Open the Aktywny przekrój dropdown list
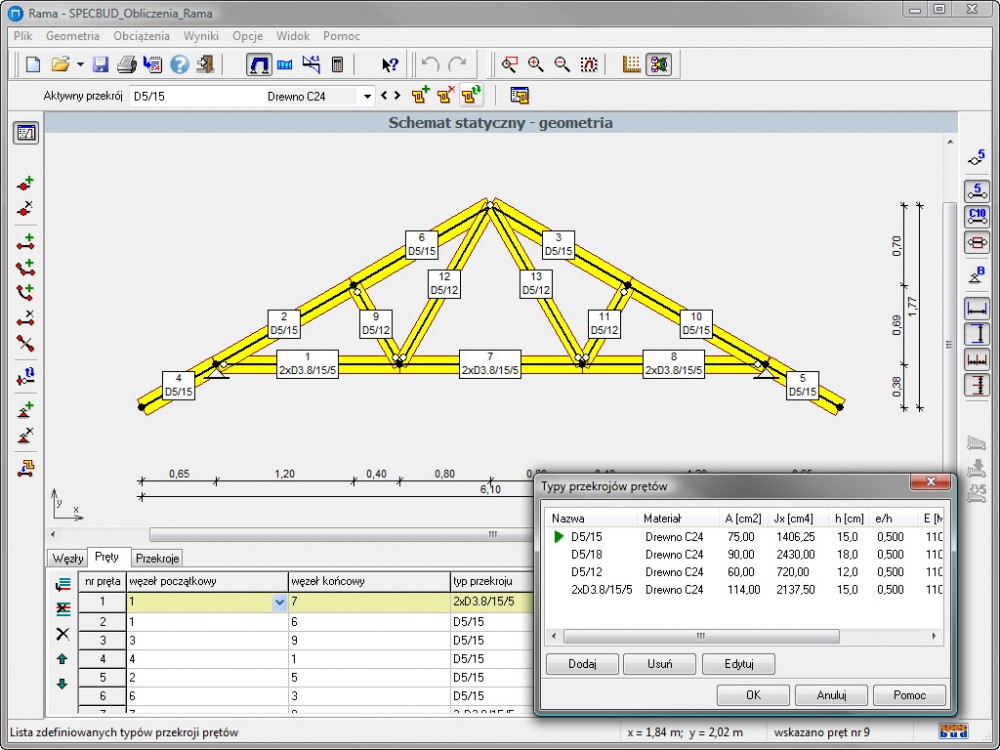This screenshot has height=750, width=1000. (368, 96)
